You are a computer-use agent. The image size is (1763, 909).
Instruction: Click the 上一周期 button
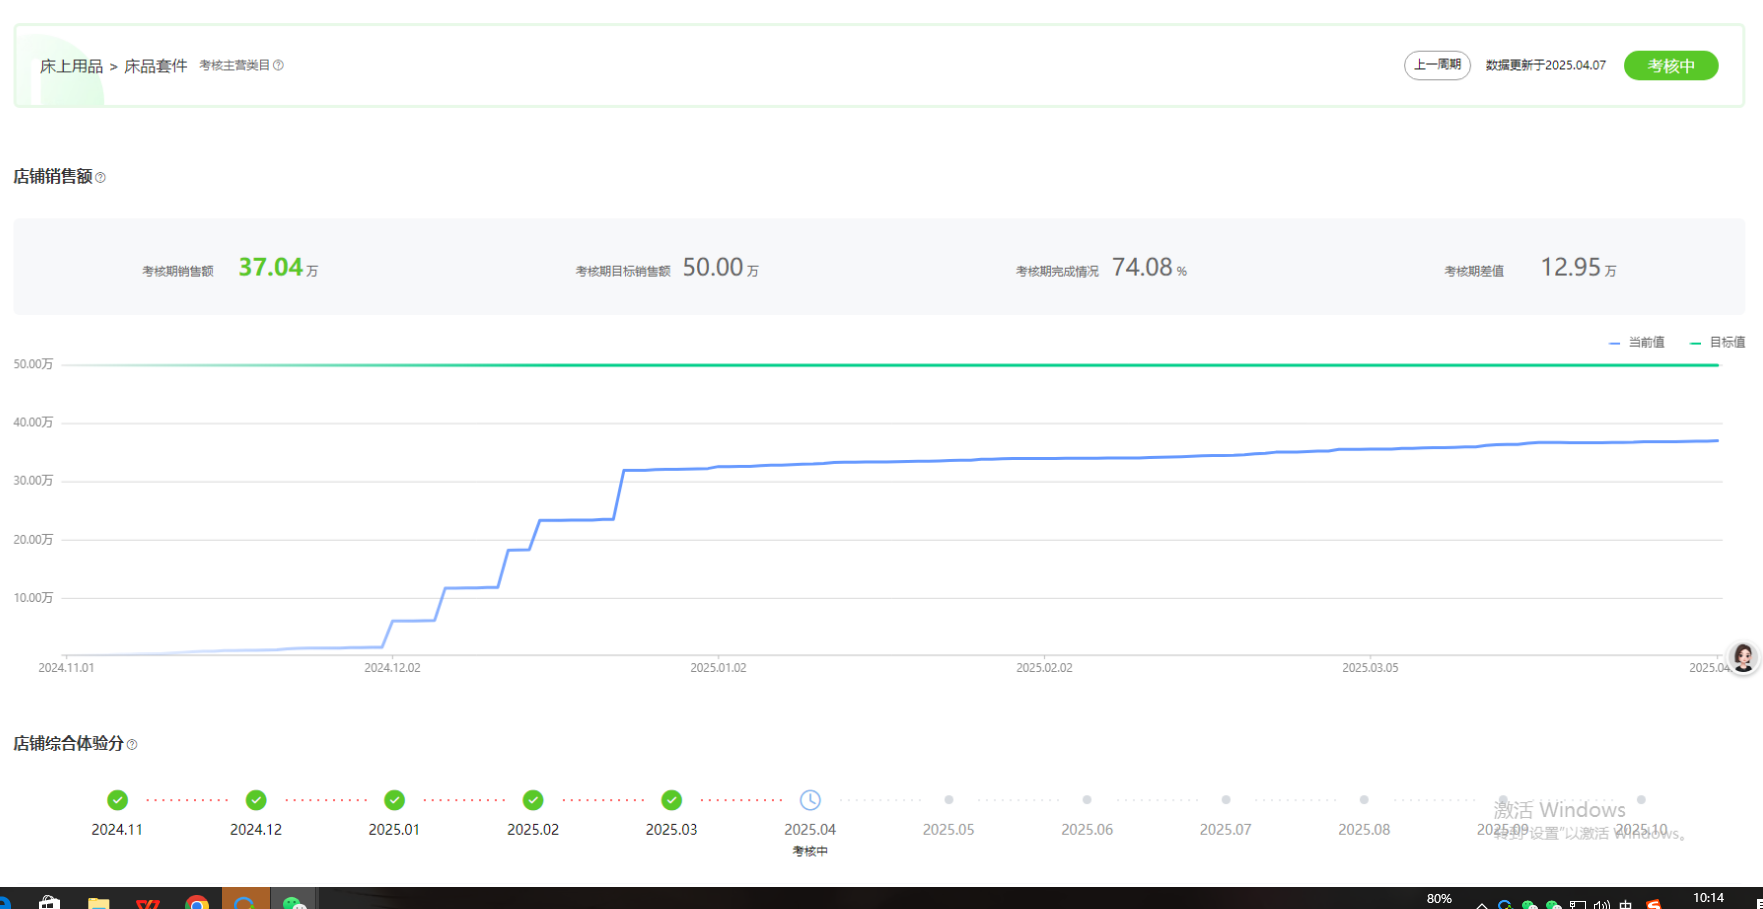1437,65
